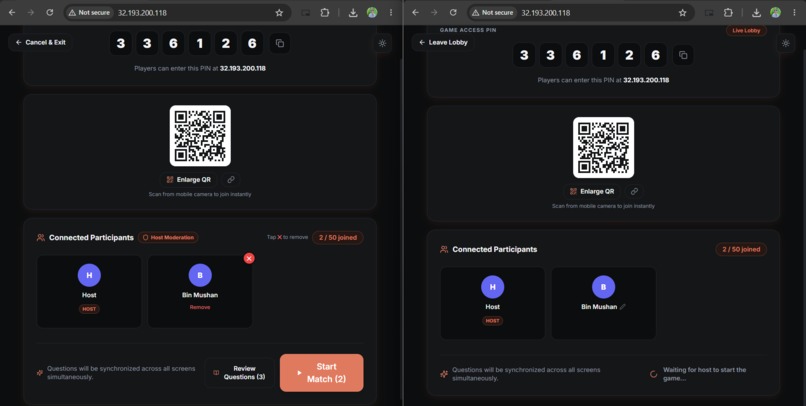Go back in the left browser window

(12, 12)
